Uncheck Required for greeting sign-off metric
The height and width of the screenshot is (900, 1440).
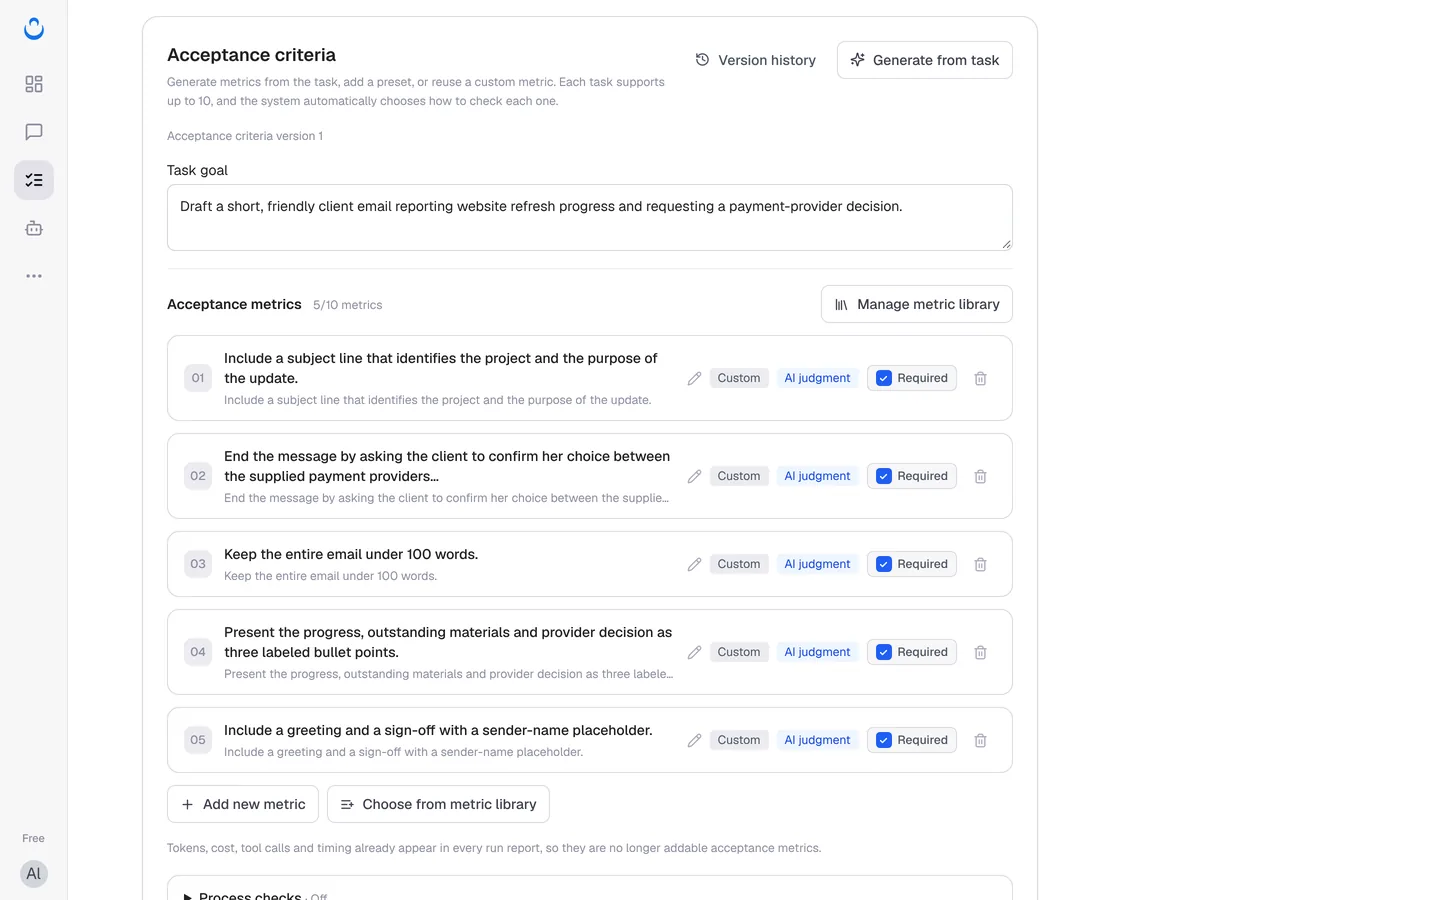884,740
